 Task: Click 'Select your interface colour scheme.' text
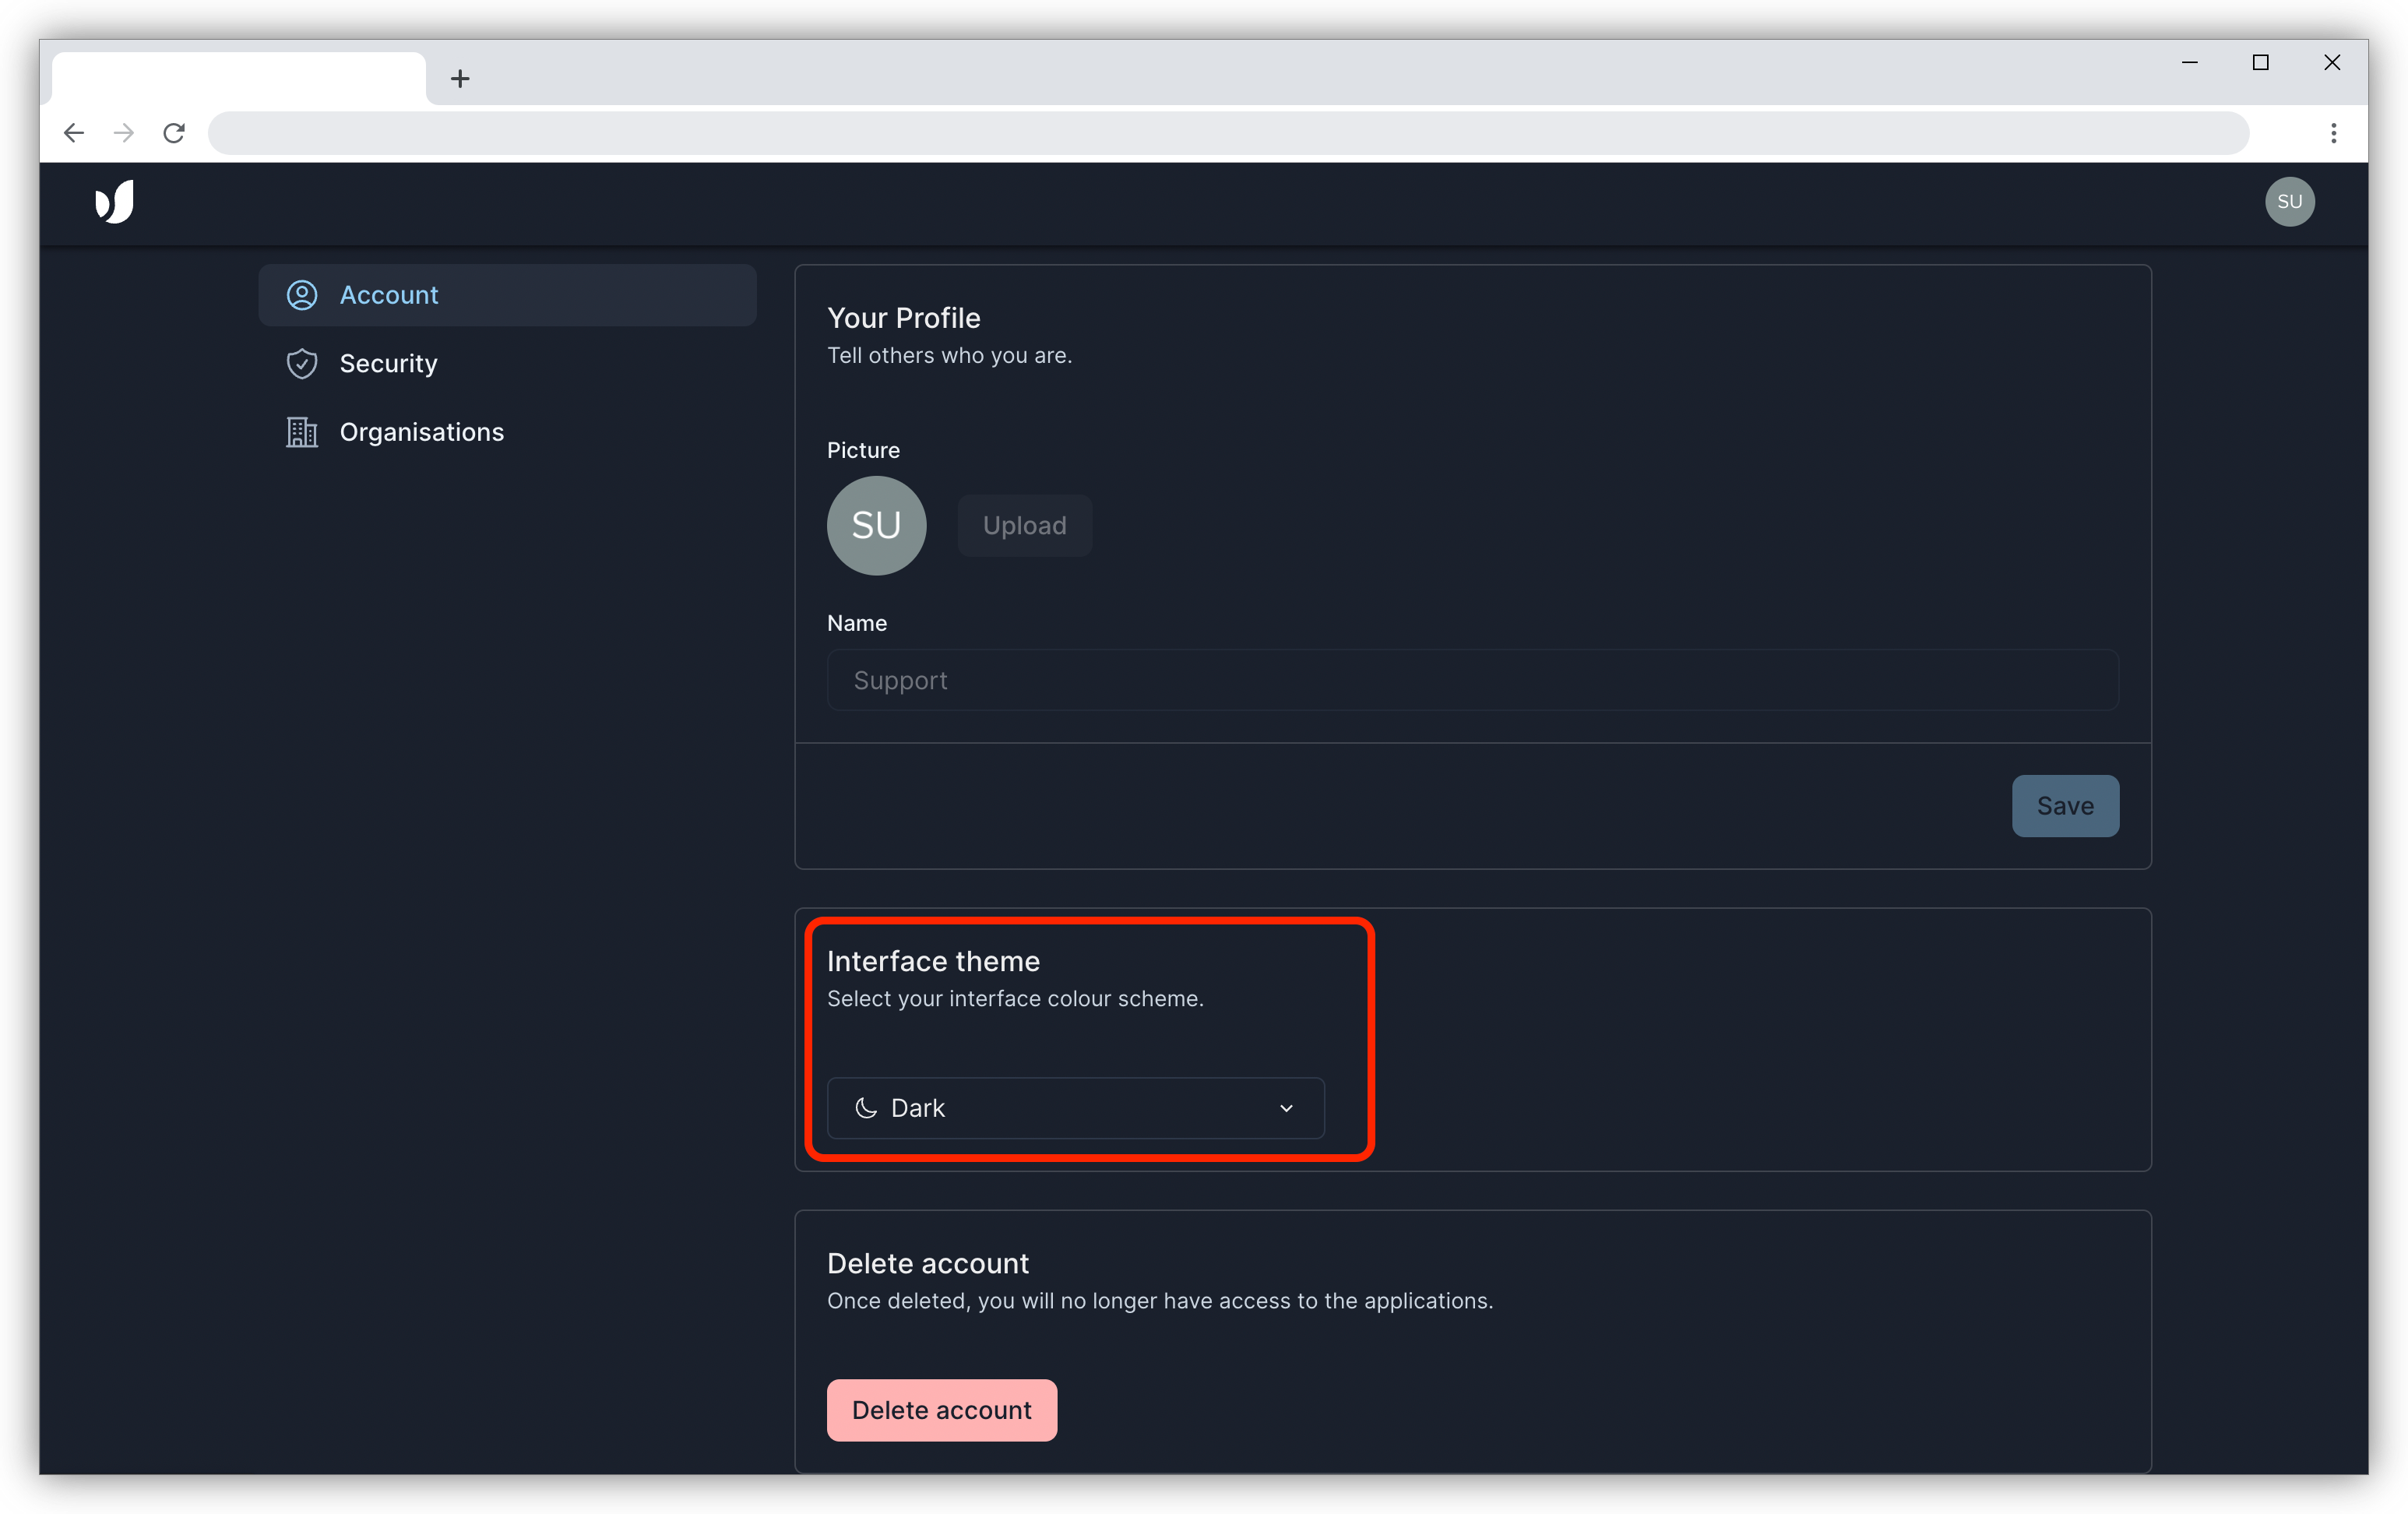pos(1015,999)
